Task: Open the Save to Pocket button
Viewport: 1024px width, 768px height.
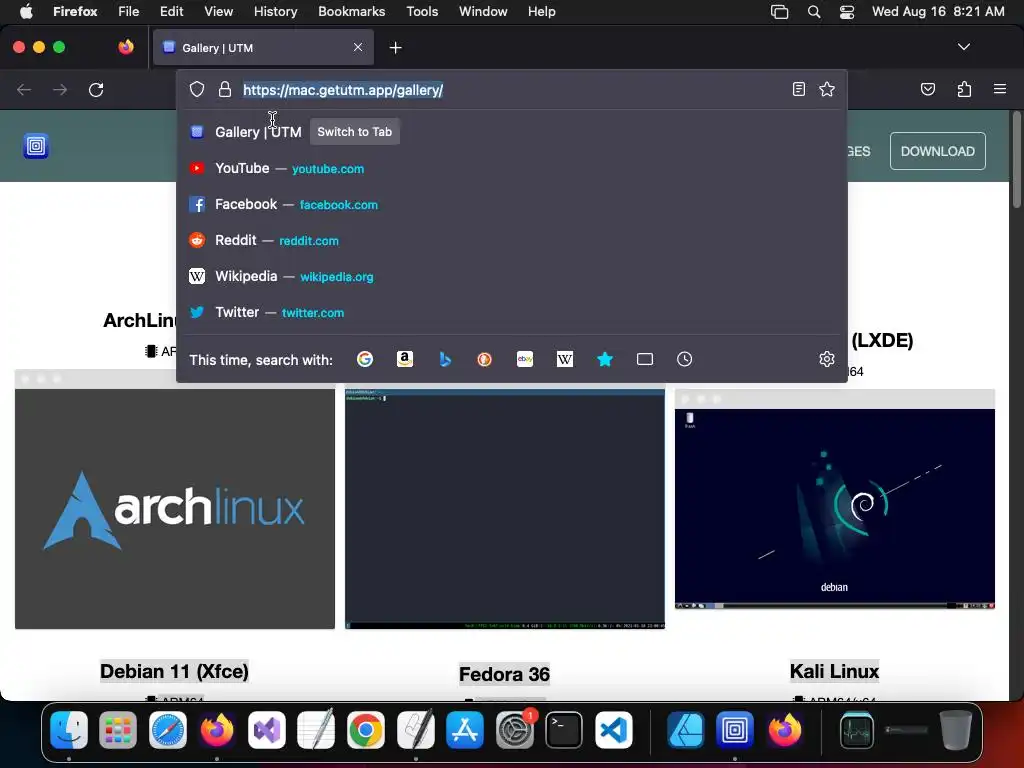Action: tap(927, 89)
